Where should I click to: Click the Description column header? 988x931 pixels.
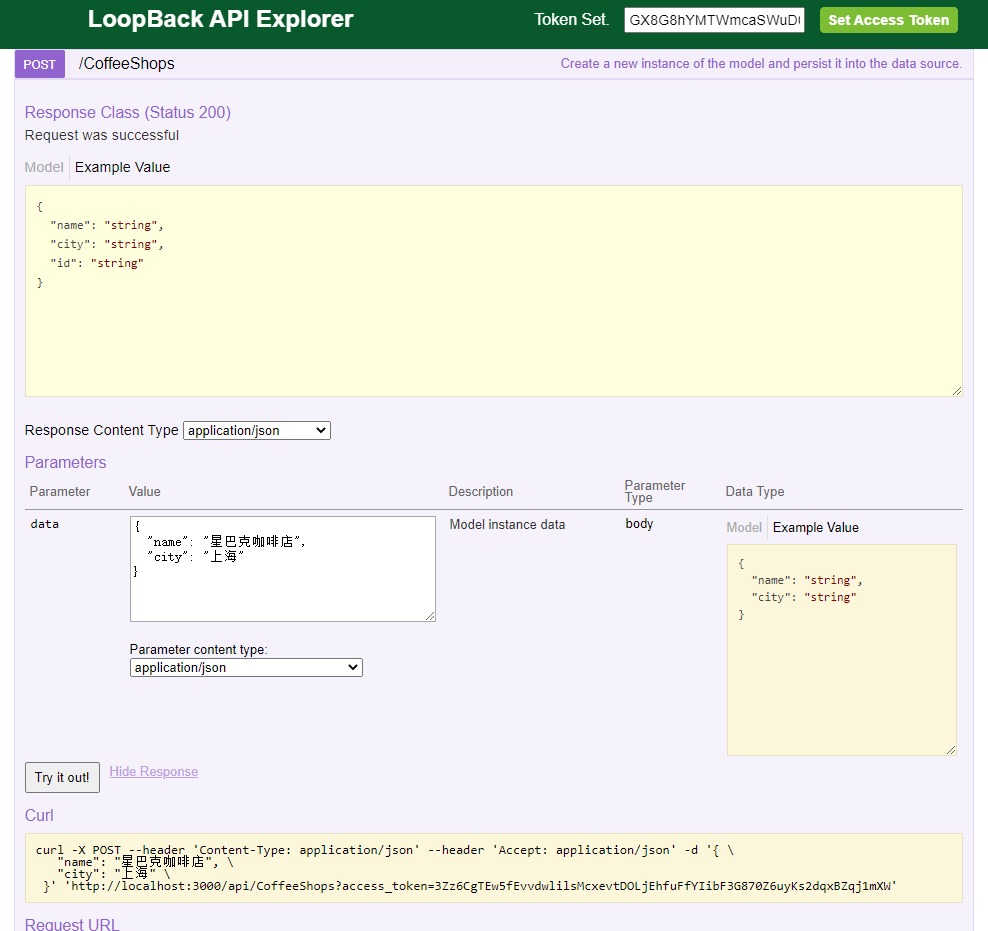click(x=481, y=491)
